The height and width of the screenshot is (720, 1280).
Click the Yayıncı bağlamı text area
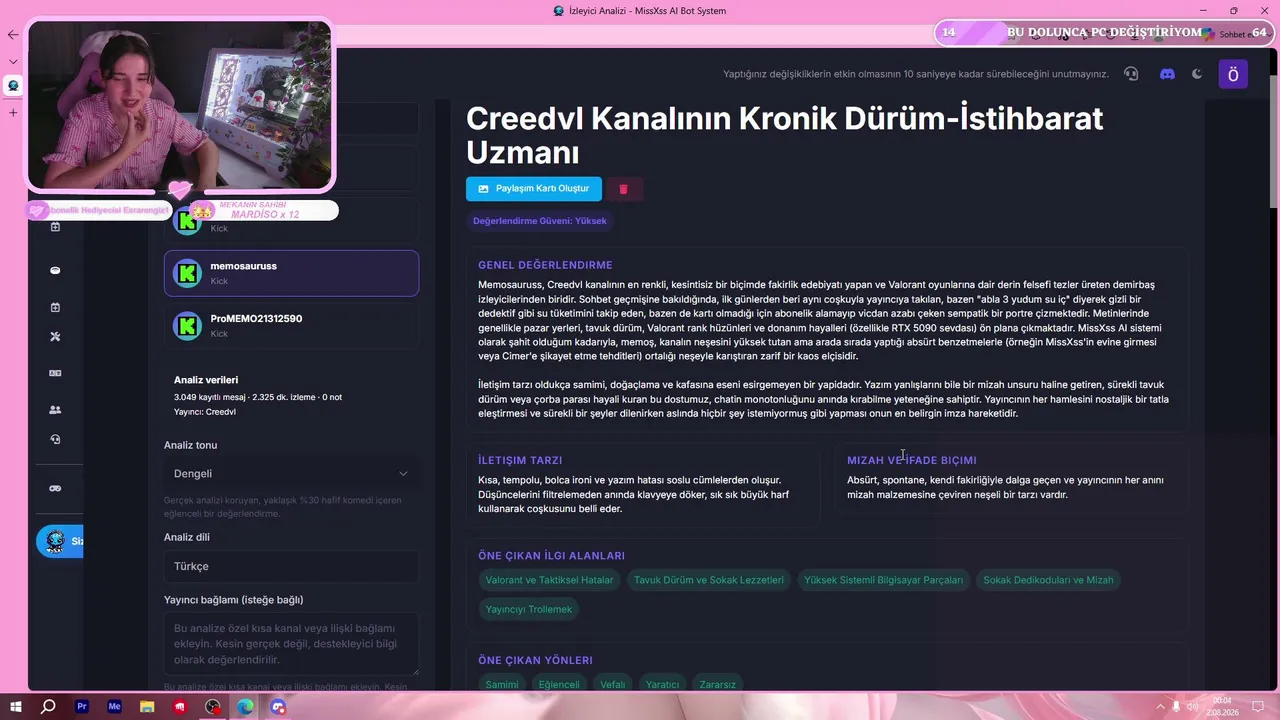pos(291,644)
